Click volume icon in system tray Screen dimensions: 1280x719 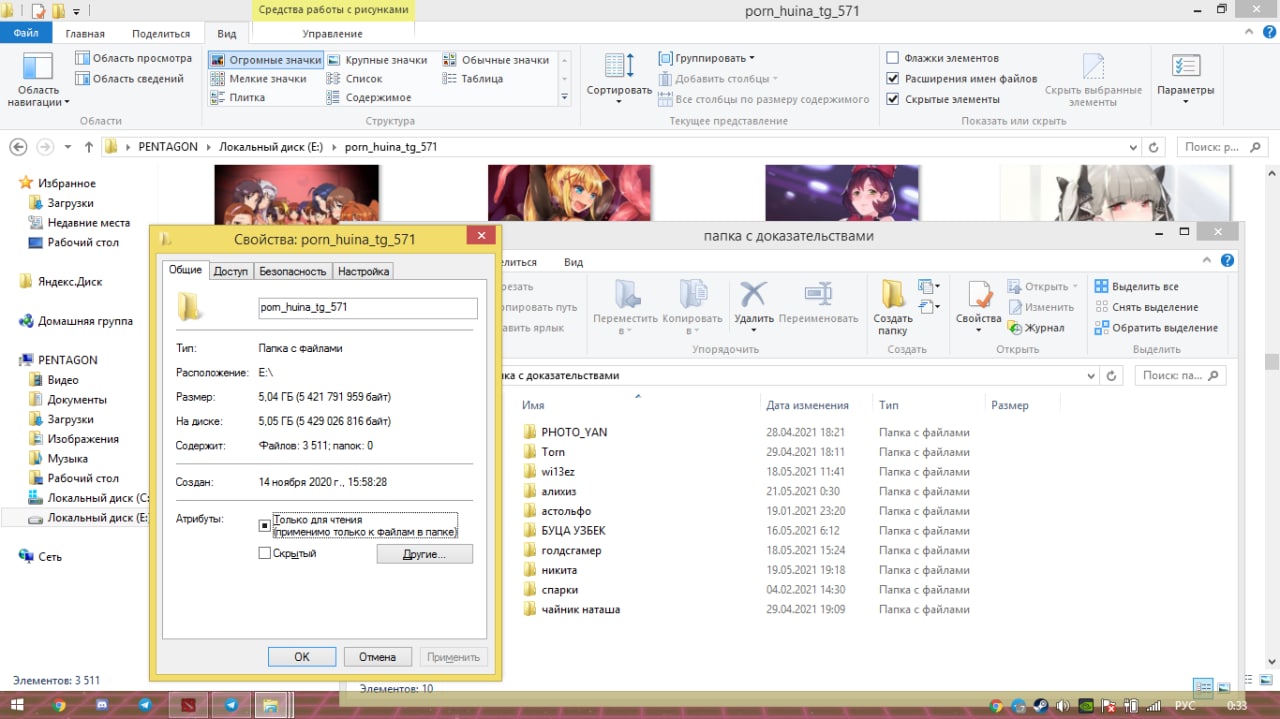click(x=1061, y=705)
